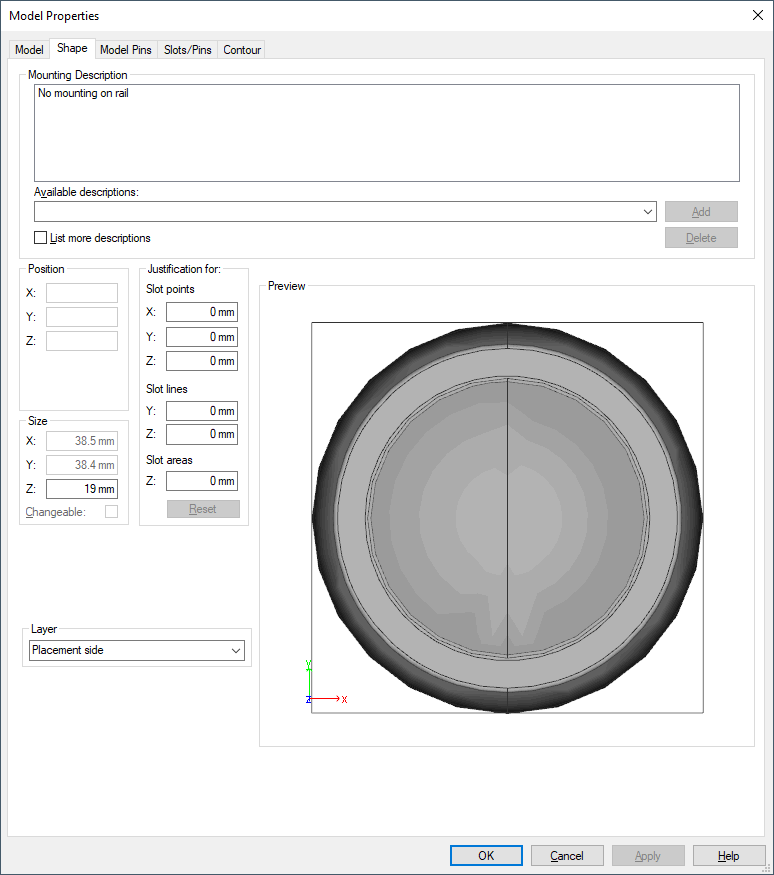Viewport: 774px width, 875px height.
Task: Open the Model Pins tab
Action: [126, 50]
